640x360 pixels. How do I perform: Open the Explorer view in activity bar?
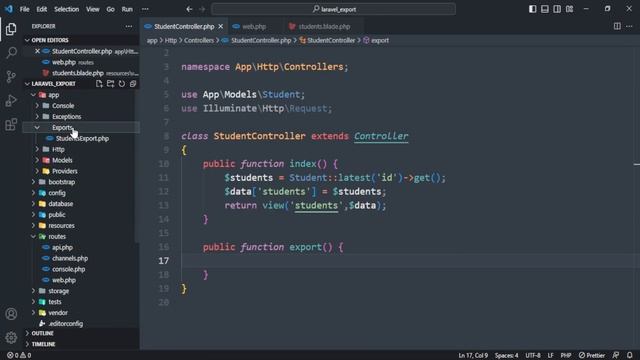pos(11,29)
